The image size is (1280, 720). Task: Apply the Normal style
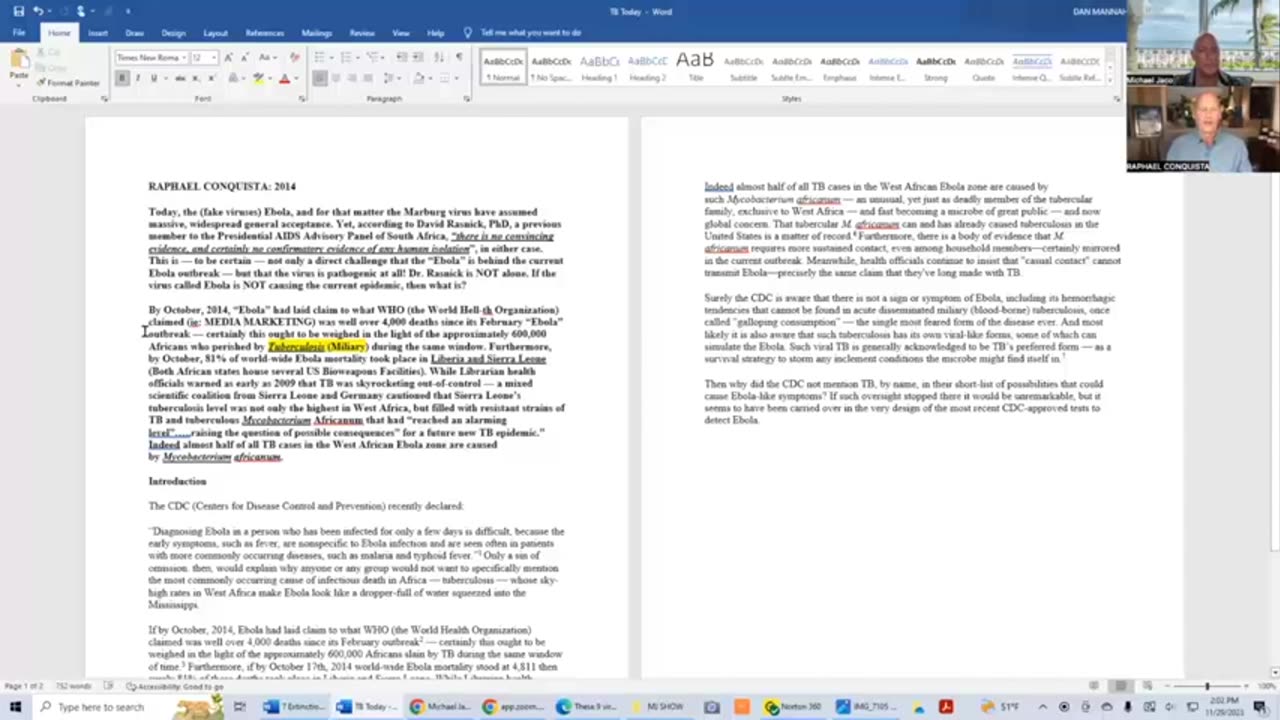(503, 66)
